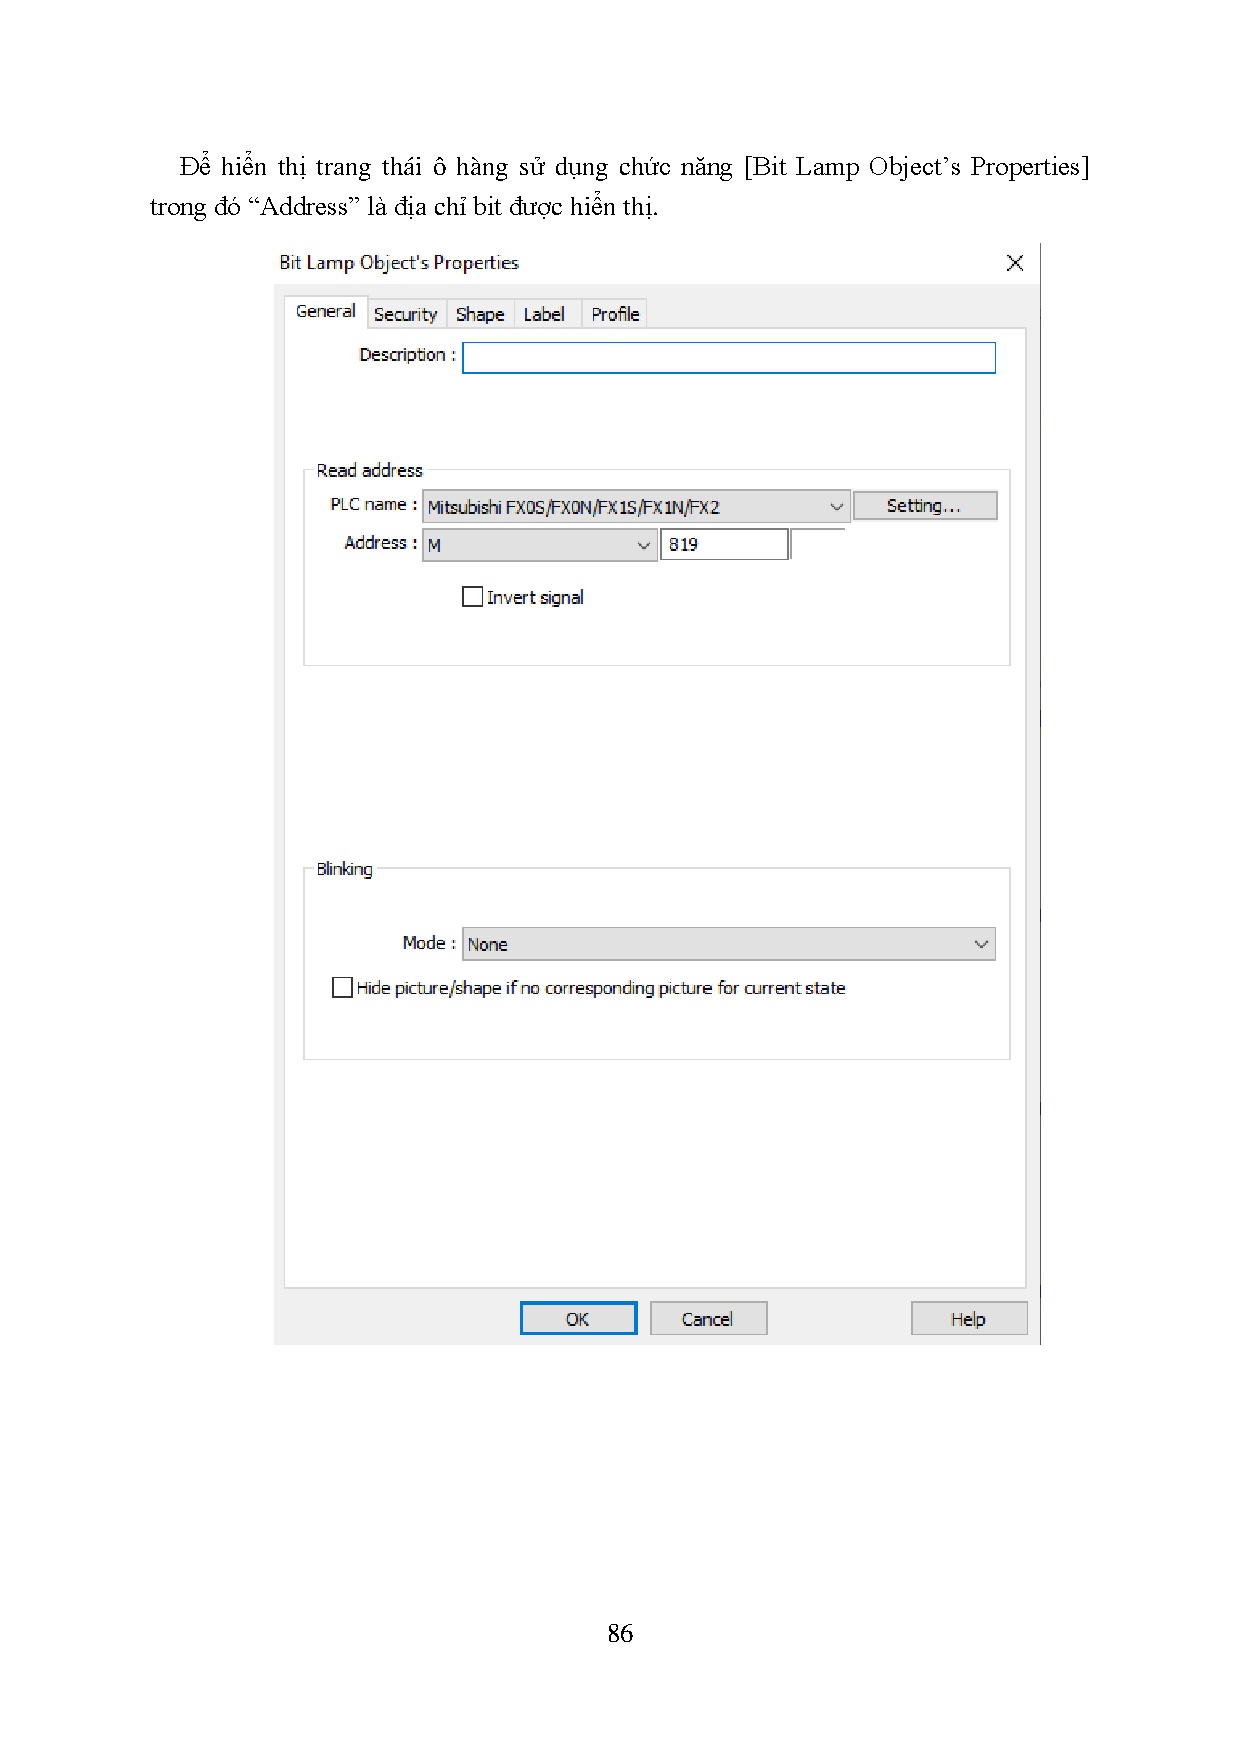Close the Bit Lamp Object's Properties dialog
The height and width of the screenshot is (1754, 1240).
[x=1014, y=263]
